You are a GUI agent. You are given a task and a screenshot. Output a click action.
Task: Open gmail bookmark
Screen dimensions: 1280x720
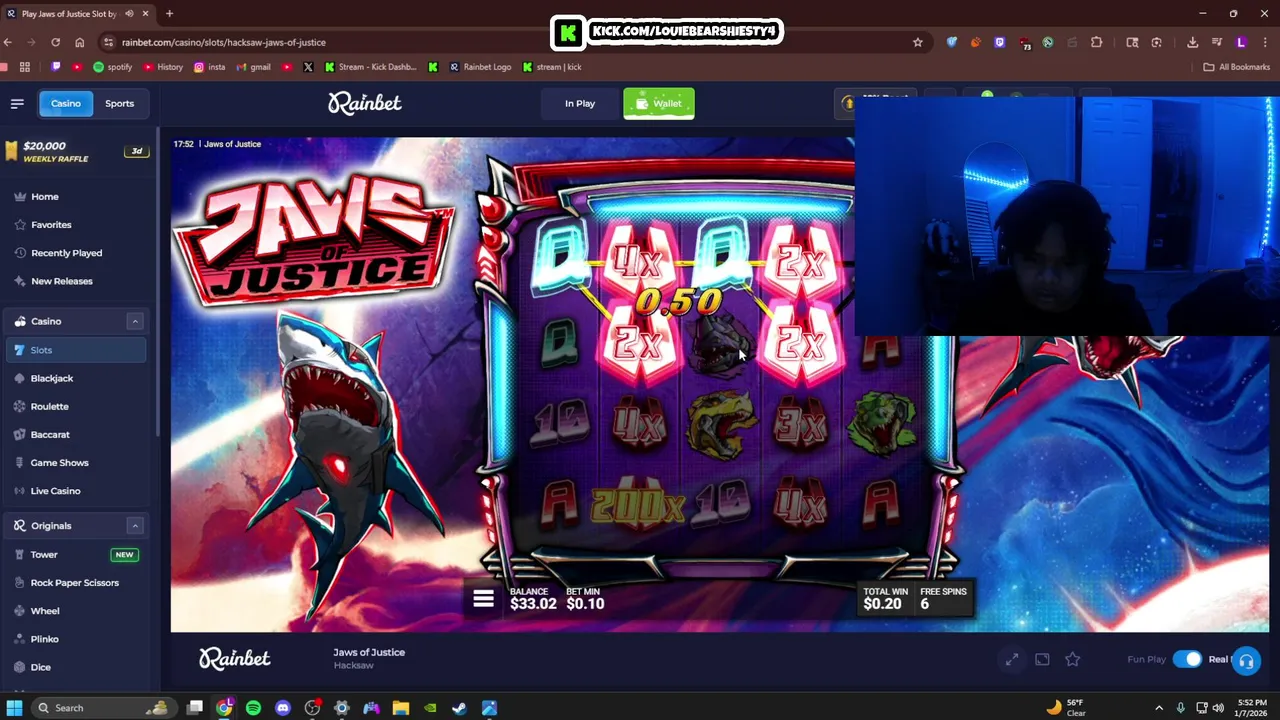click(x=253, y=67)
